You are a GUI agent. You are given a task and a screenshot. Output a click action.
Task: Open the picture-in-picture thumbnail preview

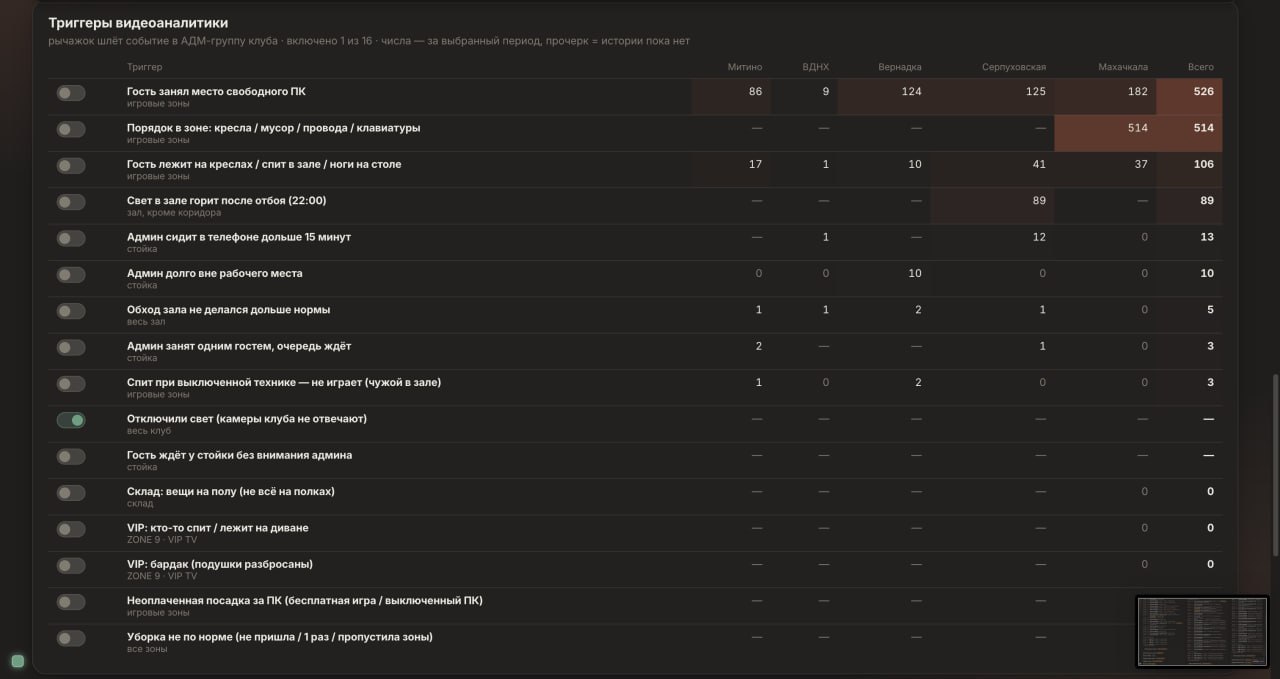(1203, 631)
